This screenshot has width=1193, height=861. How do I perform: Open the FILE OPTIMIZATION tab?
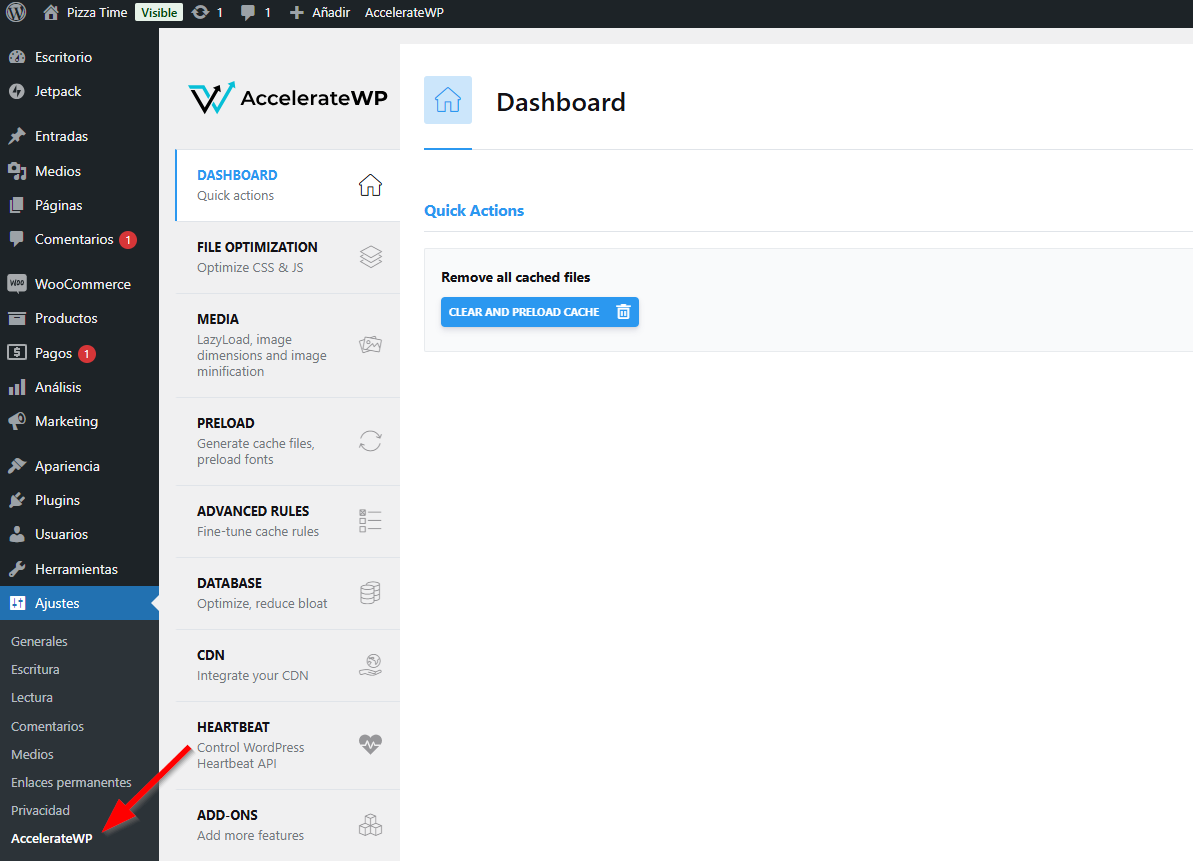pos(288,257)
